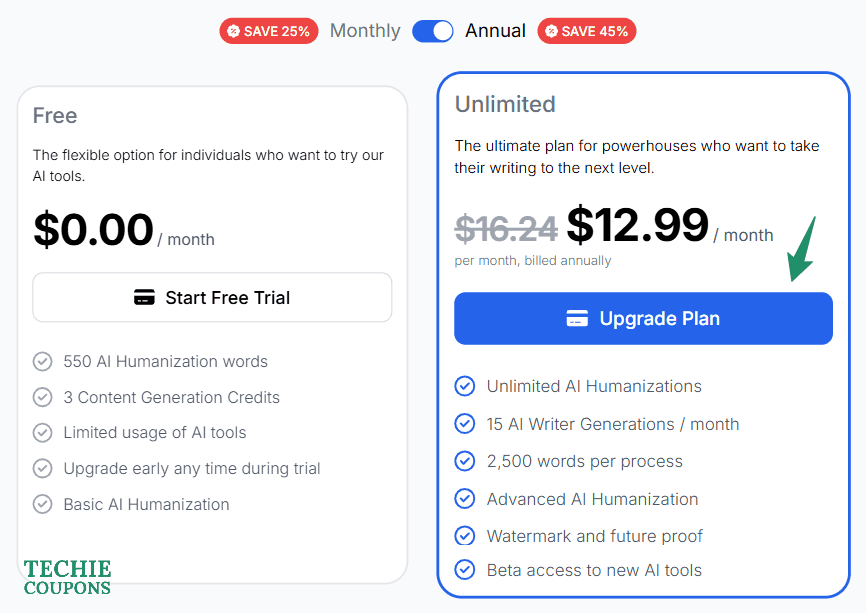Click the SAVE 25% badge
The width and height of the screenshot is (866, 613).
tap(267, 31)
